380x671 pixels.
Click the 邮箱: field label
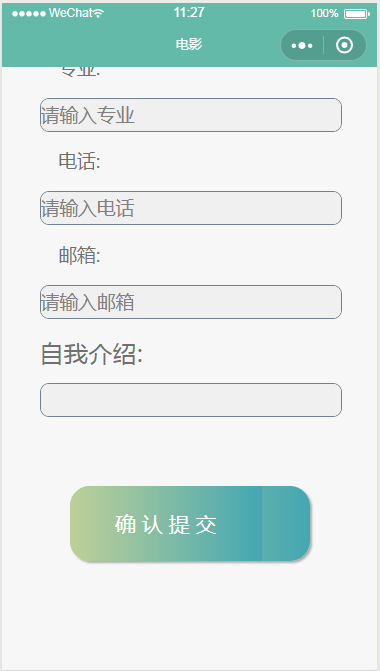pos(80,256)
